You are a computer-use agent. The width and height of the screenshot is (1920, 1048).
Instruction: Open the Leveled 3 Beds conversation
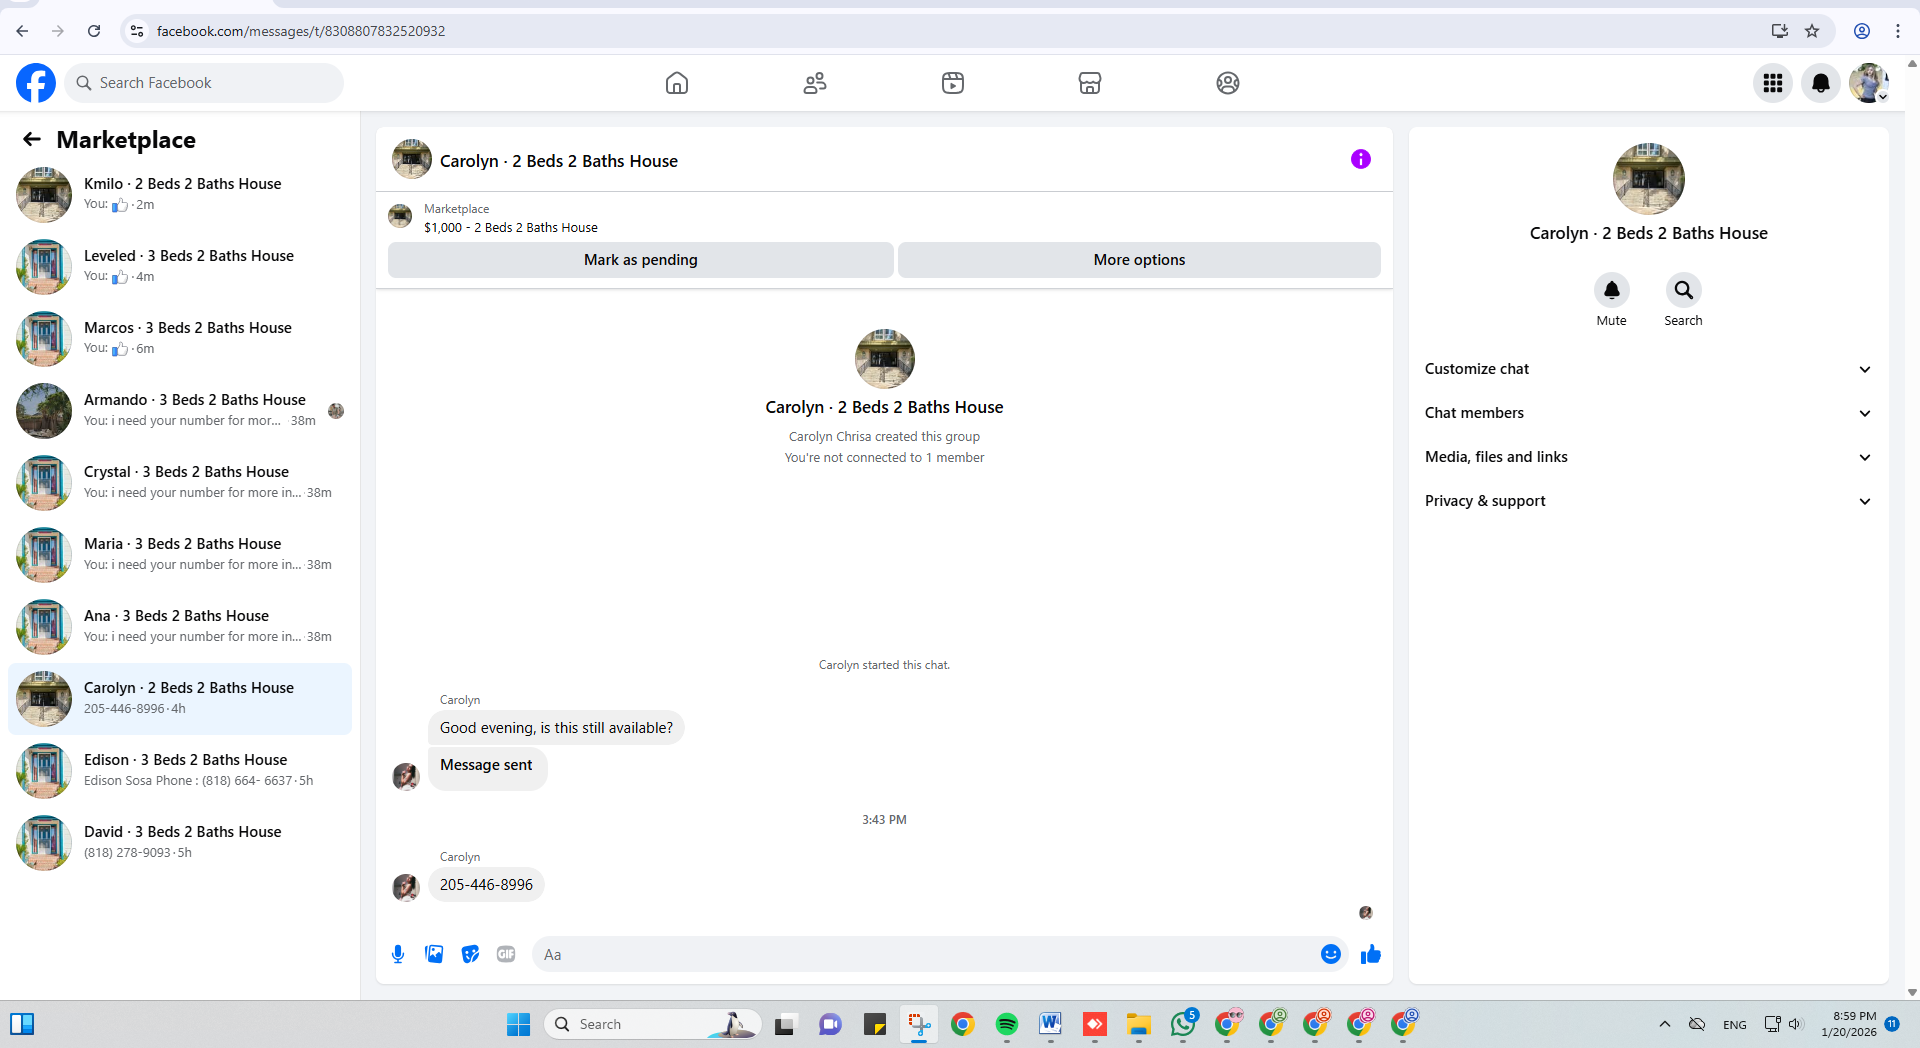tap(180, 267)
